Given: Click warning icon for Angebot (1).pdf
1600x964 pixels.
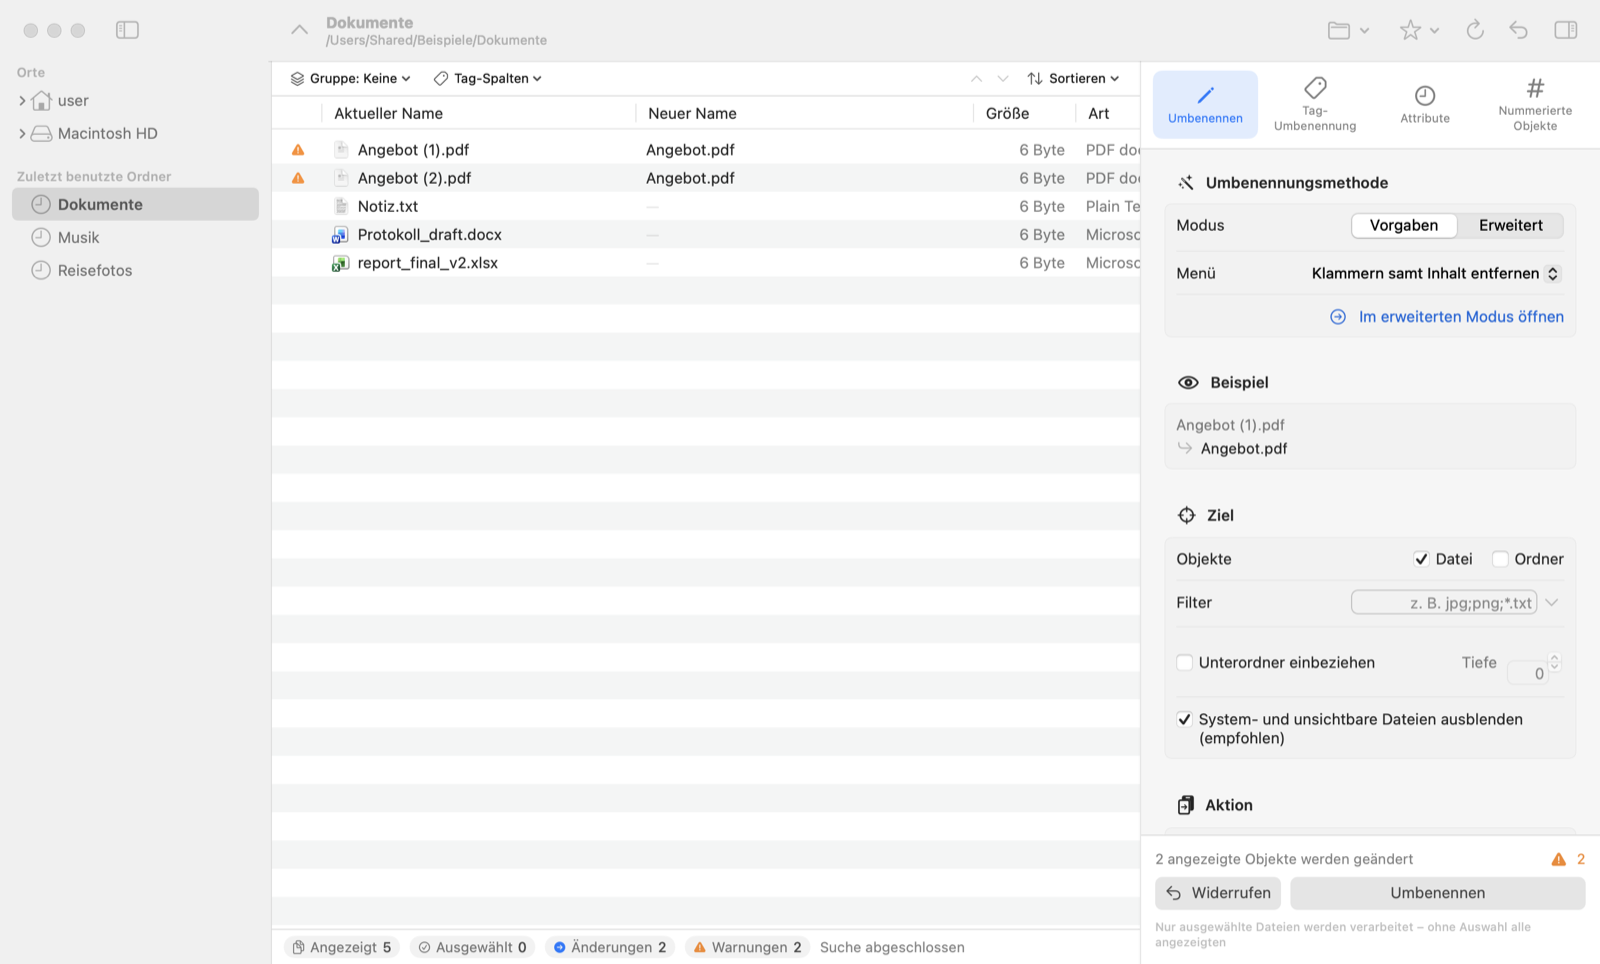Looking at the screenshot, I should [298, 150].
